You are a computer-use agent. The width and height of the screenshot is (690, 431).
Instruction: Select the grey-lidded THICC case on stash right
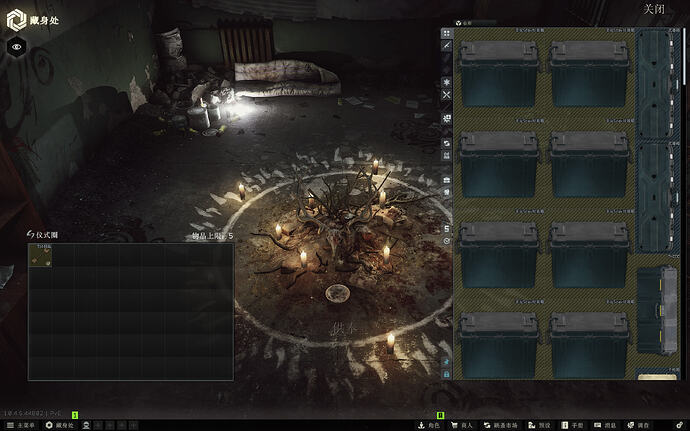(x=657, y=311)
